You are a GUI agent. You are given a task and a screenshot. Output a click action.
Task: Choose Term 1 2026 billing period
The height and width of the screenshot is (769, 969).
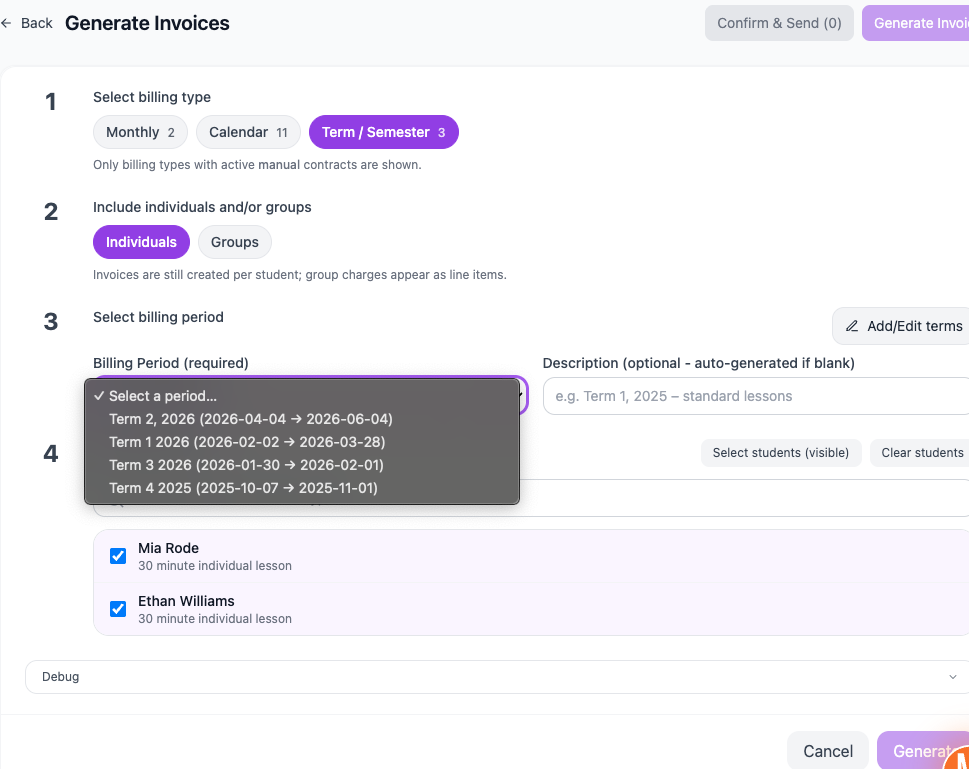pos(247,441)
